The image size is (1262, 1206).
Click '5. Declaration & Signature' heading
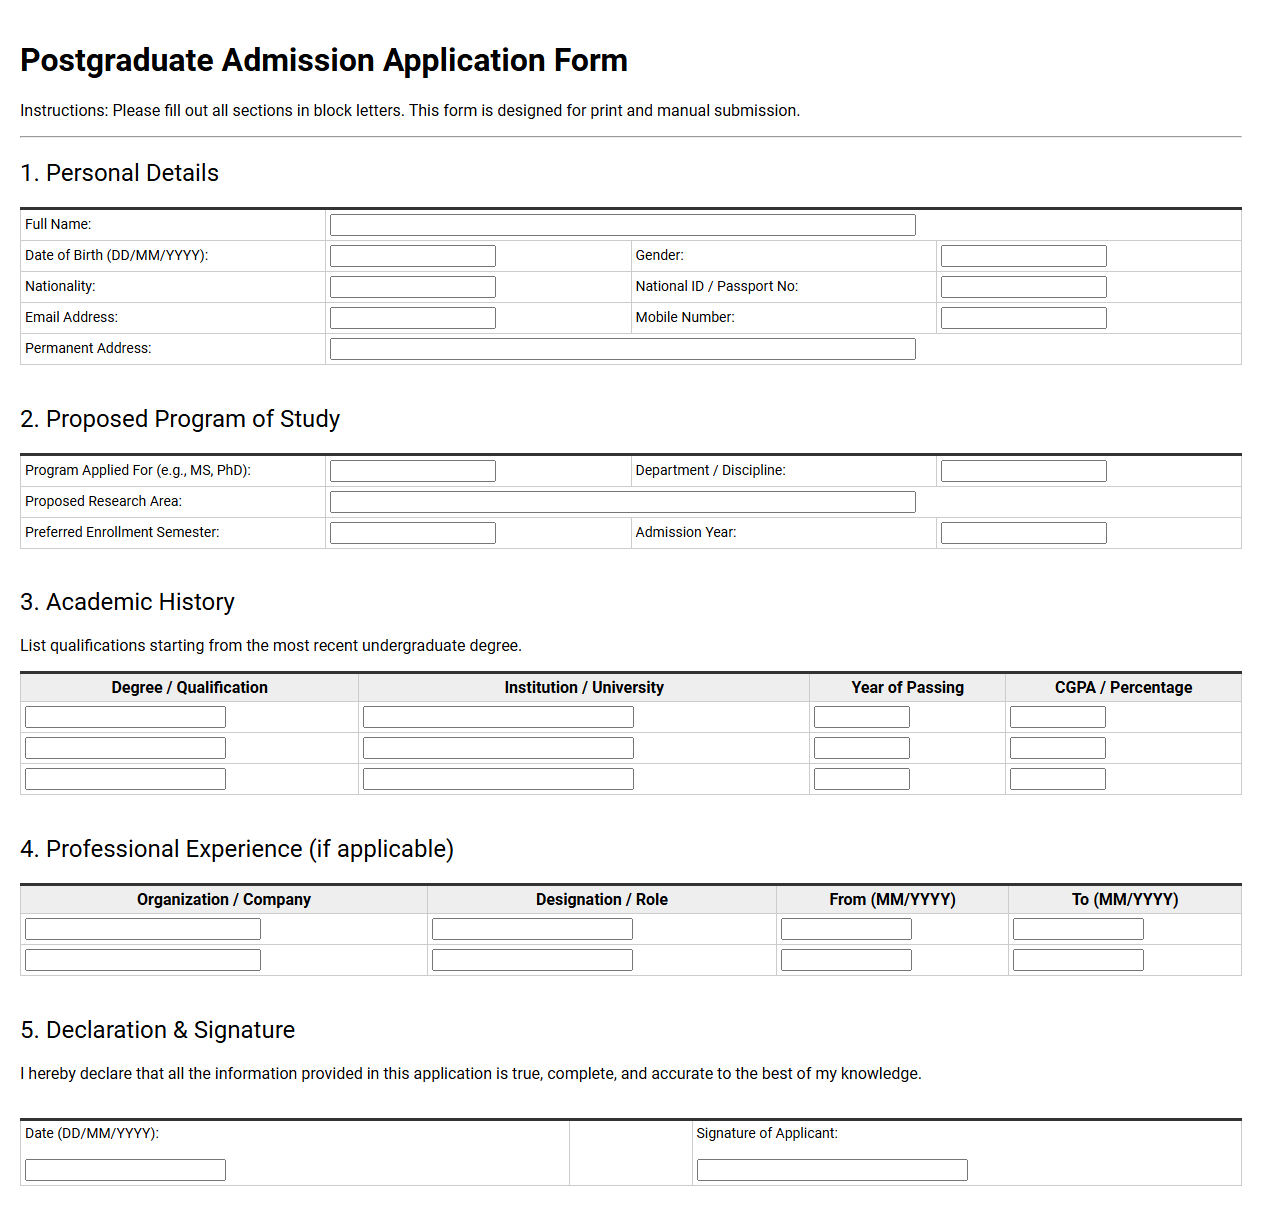tap(158, 1030)
